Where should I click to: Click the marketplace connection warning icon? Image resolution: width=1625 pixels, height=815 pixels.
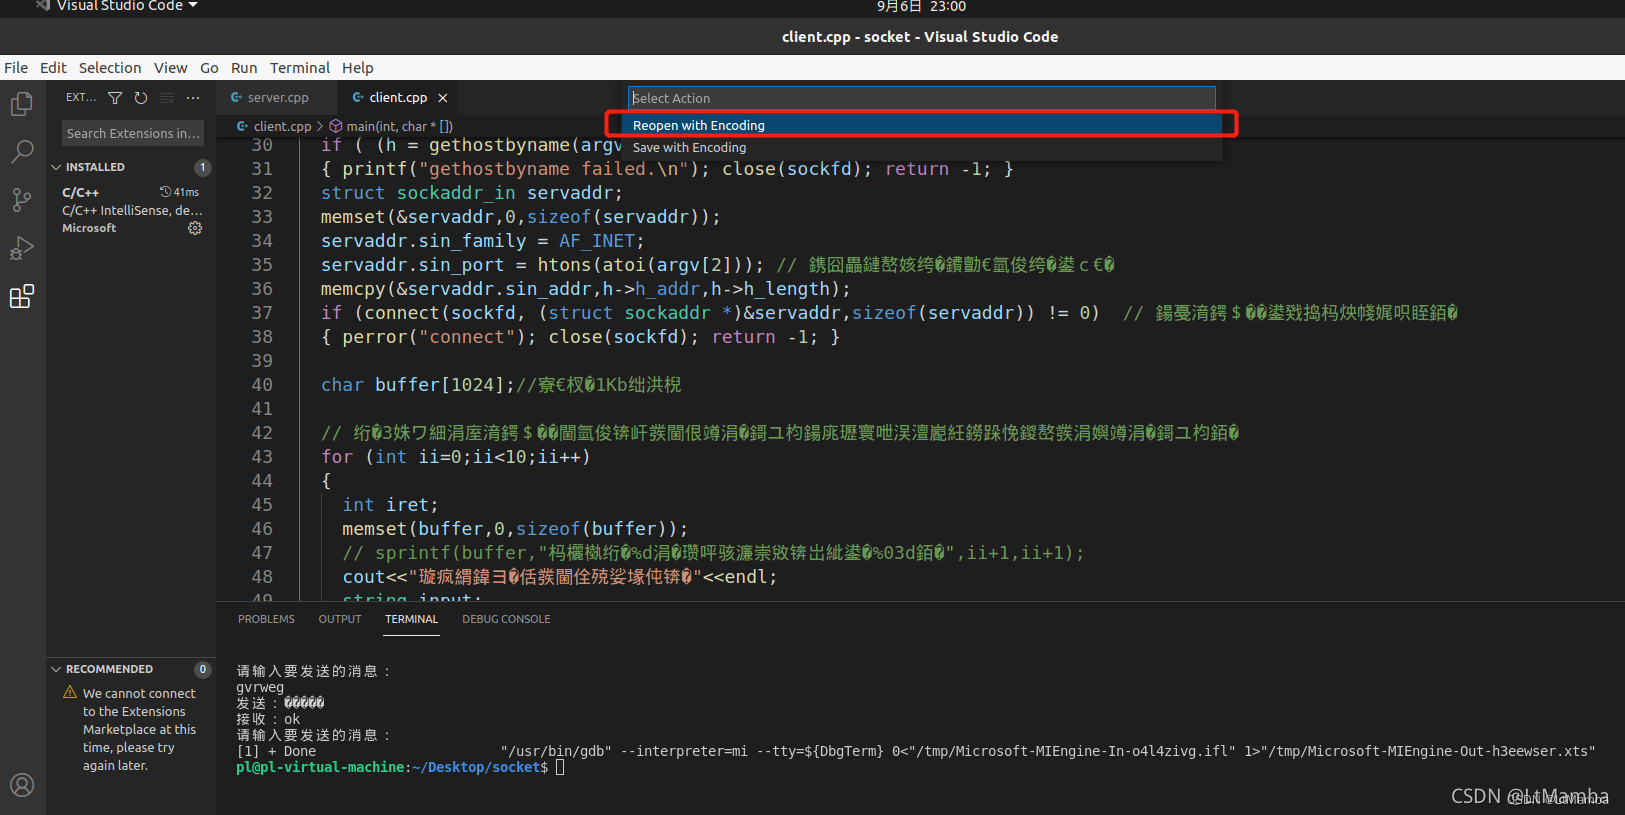[x=70, y=692]
